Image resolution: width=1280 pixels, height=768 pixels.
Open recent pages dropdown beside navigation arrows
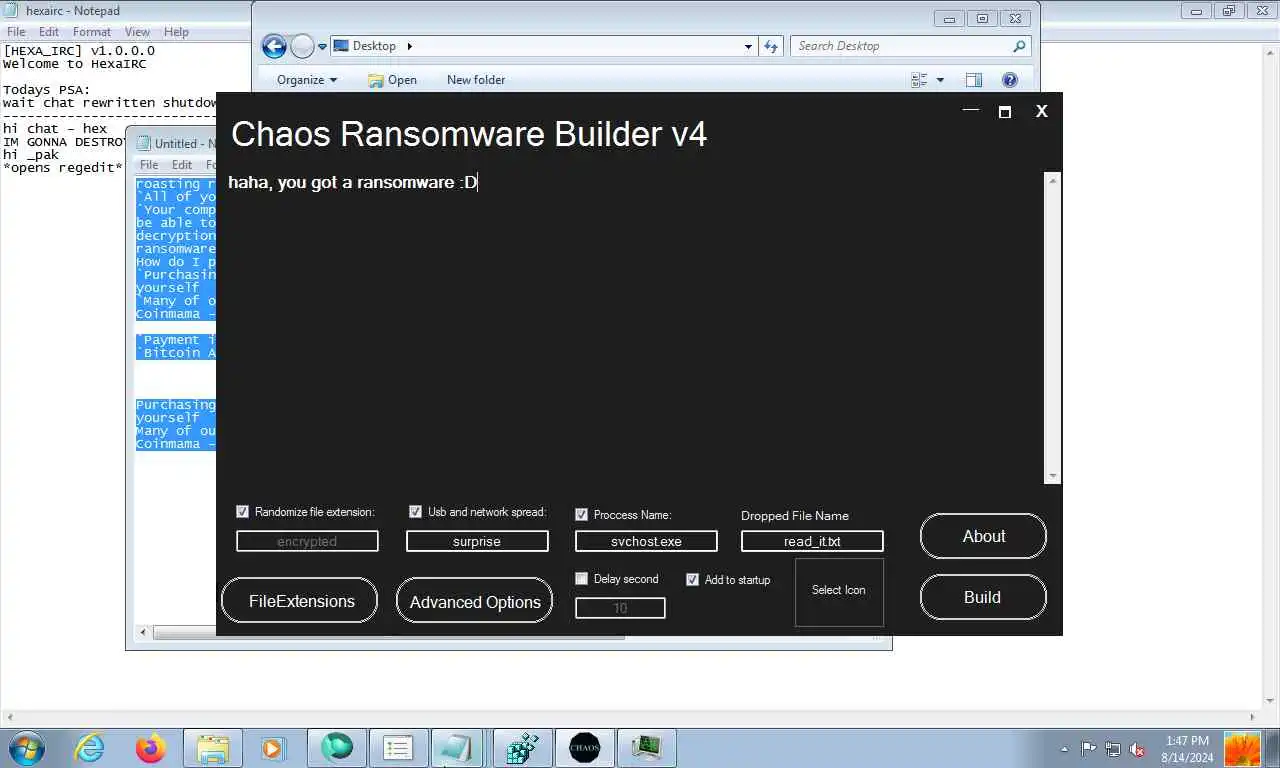(x=322, y=46)
